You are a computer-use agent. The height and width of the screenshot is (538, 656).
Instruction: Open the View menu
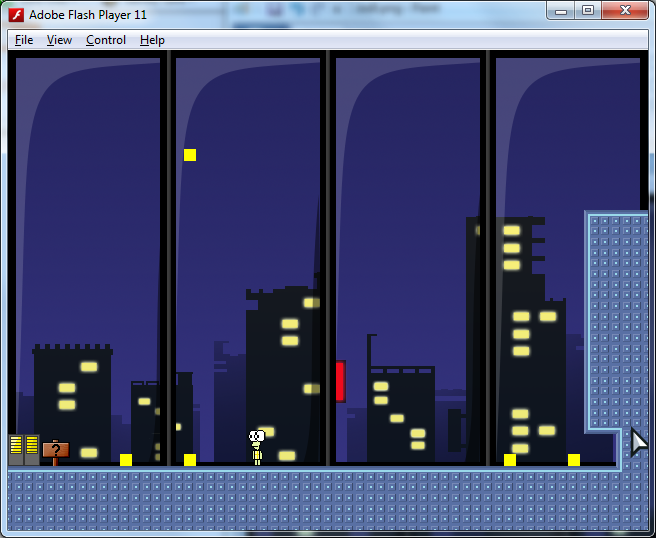click(59, 40)
